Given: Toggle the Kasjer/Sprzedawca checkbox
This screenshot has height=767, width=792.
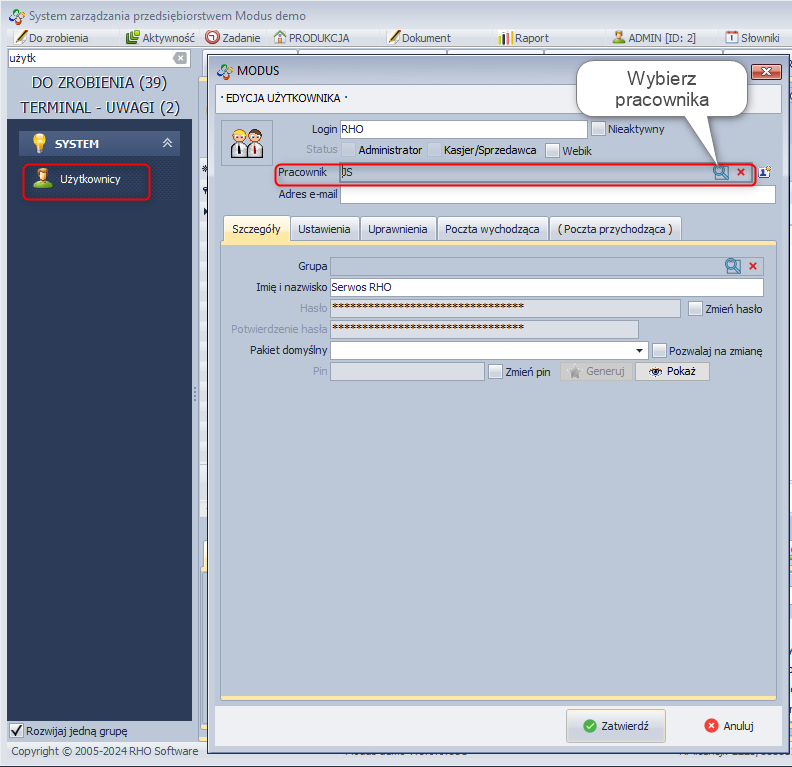Looking at the screenshot, I should point(434,150).
